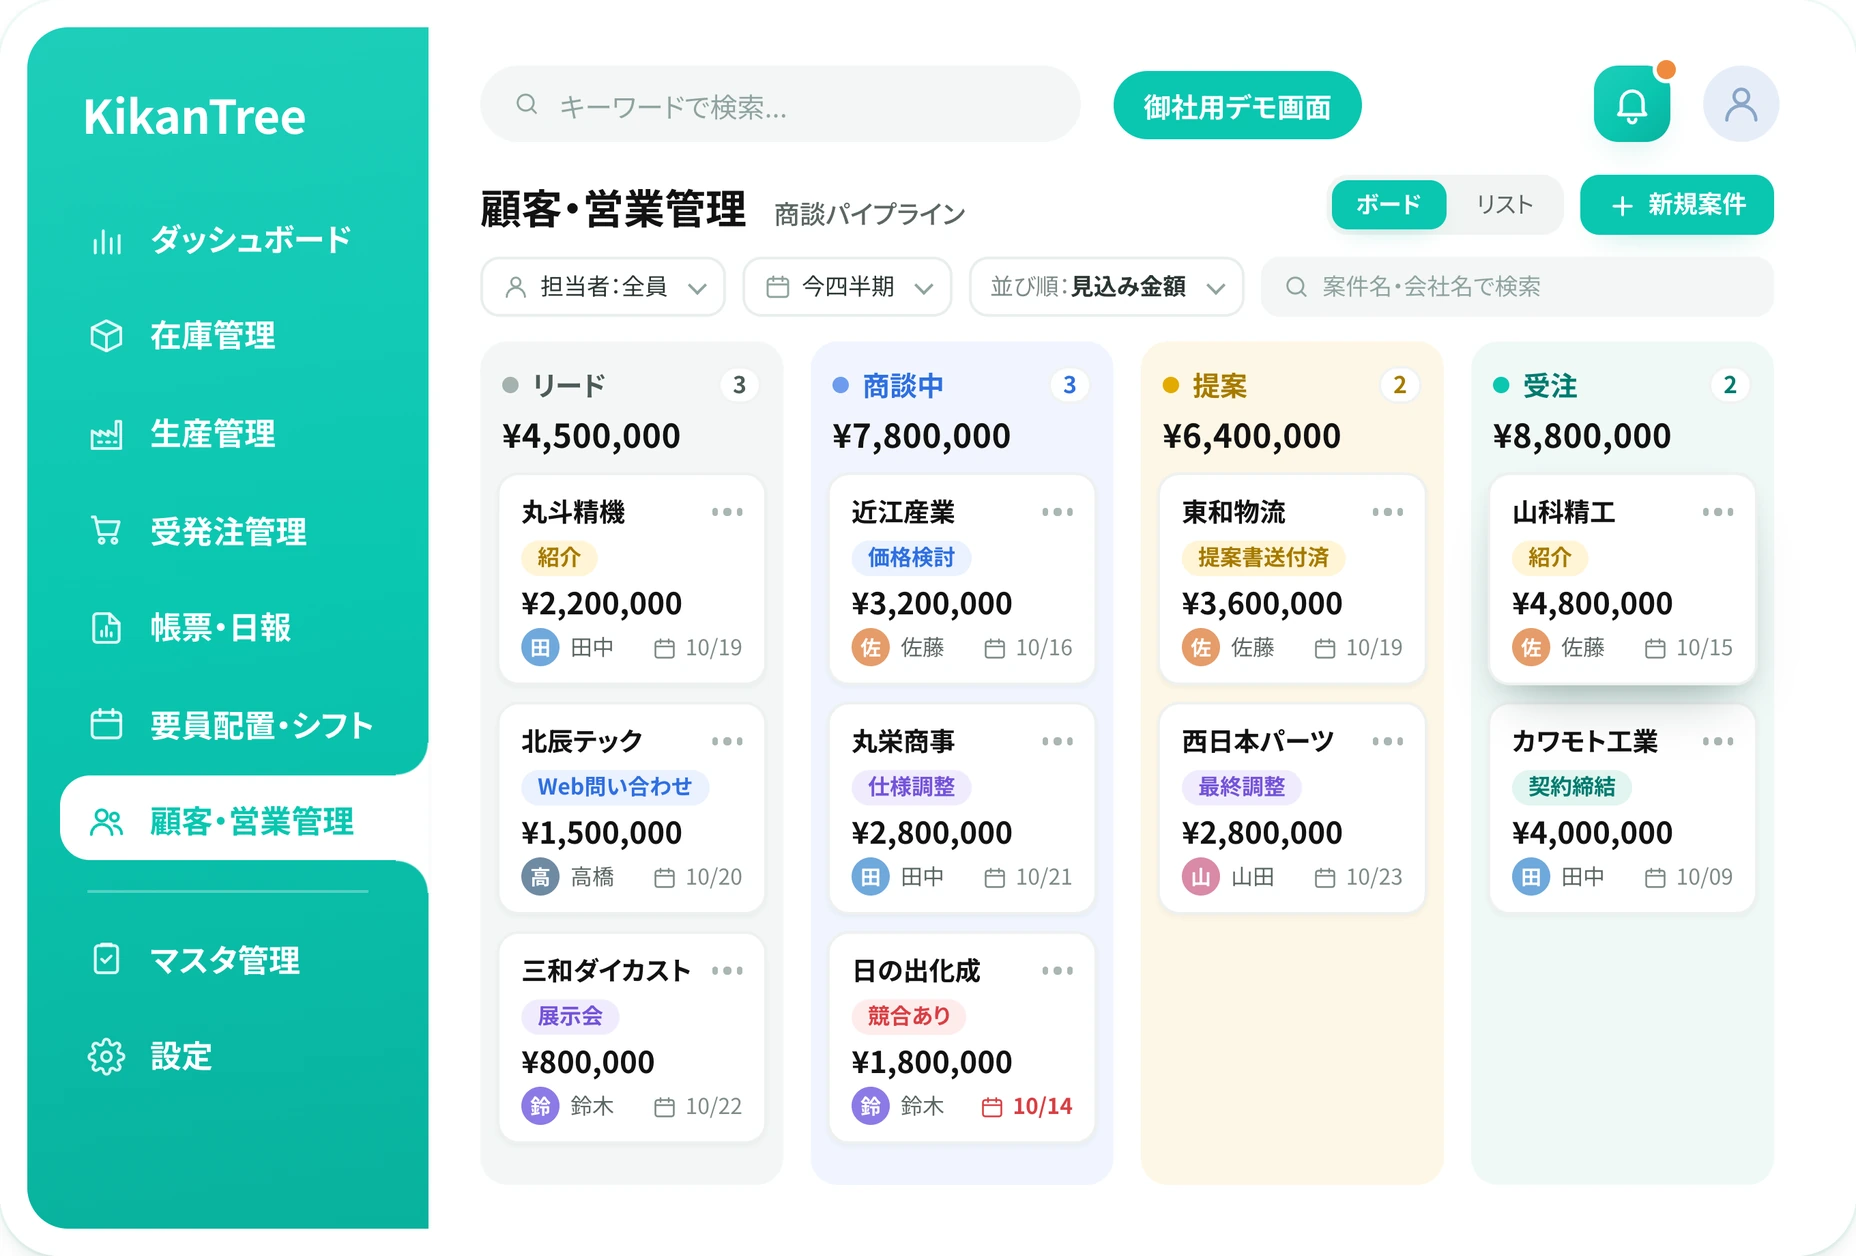Open the 今四半期 period dropdown
This screenshot has width=1856, height=1256.
coord(847,287)
